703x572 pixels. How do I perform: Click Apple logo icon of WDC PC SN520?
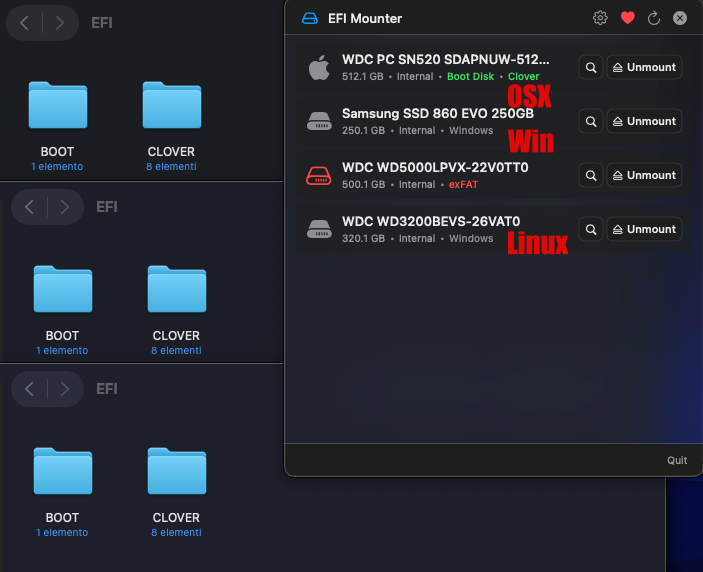tap(319, 68)
